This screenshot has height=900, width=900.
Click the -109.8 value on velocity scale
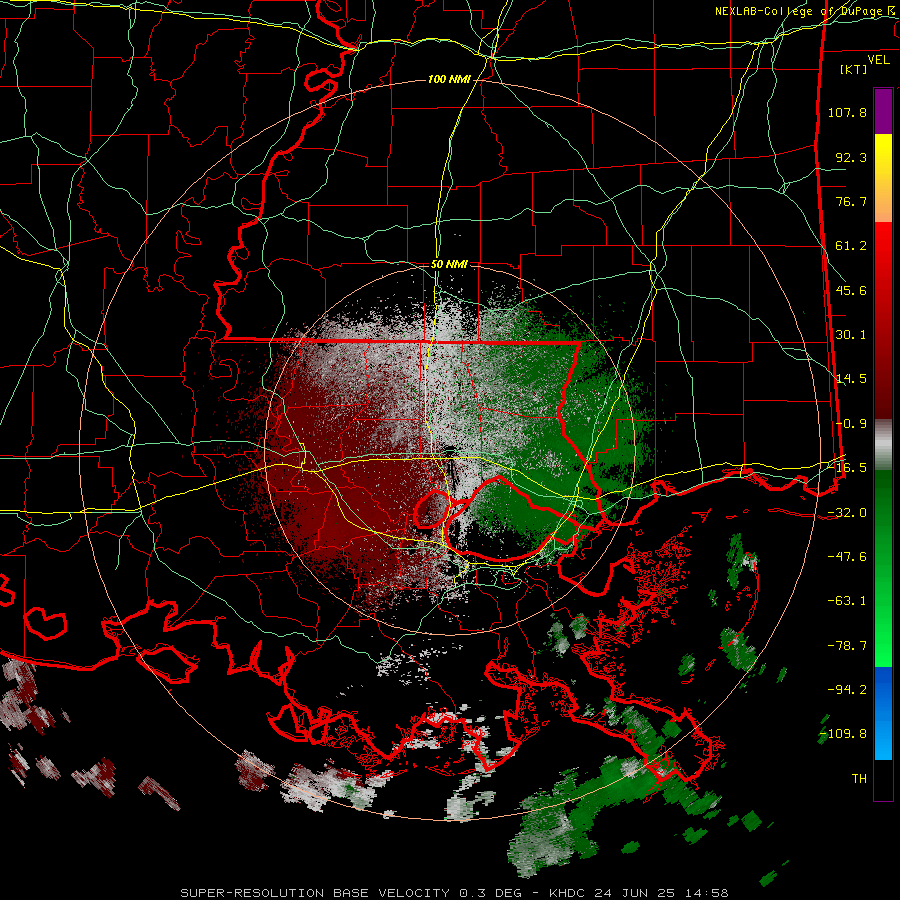(843, 734)
